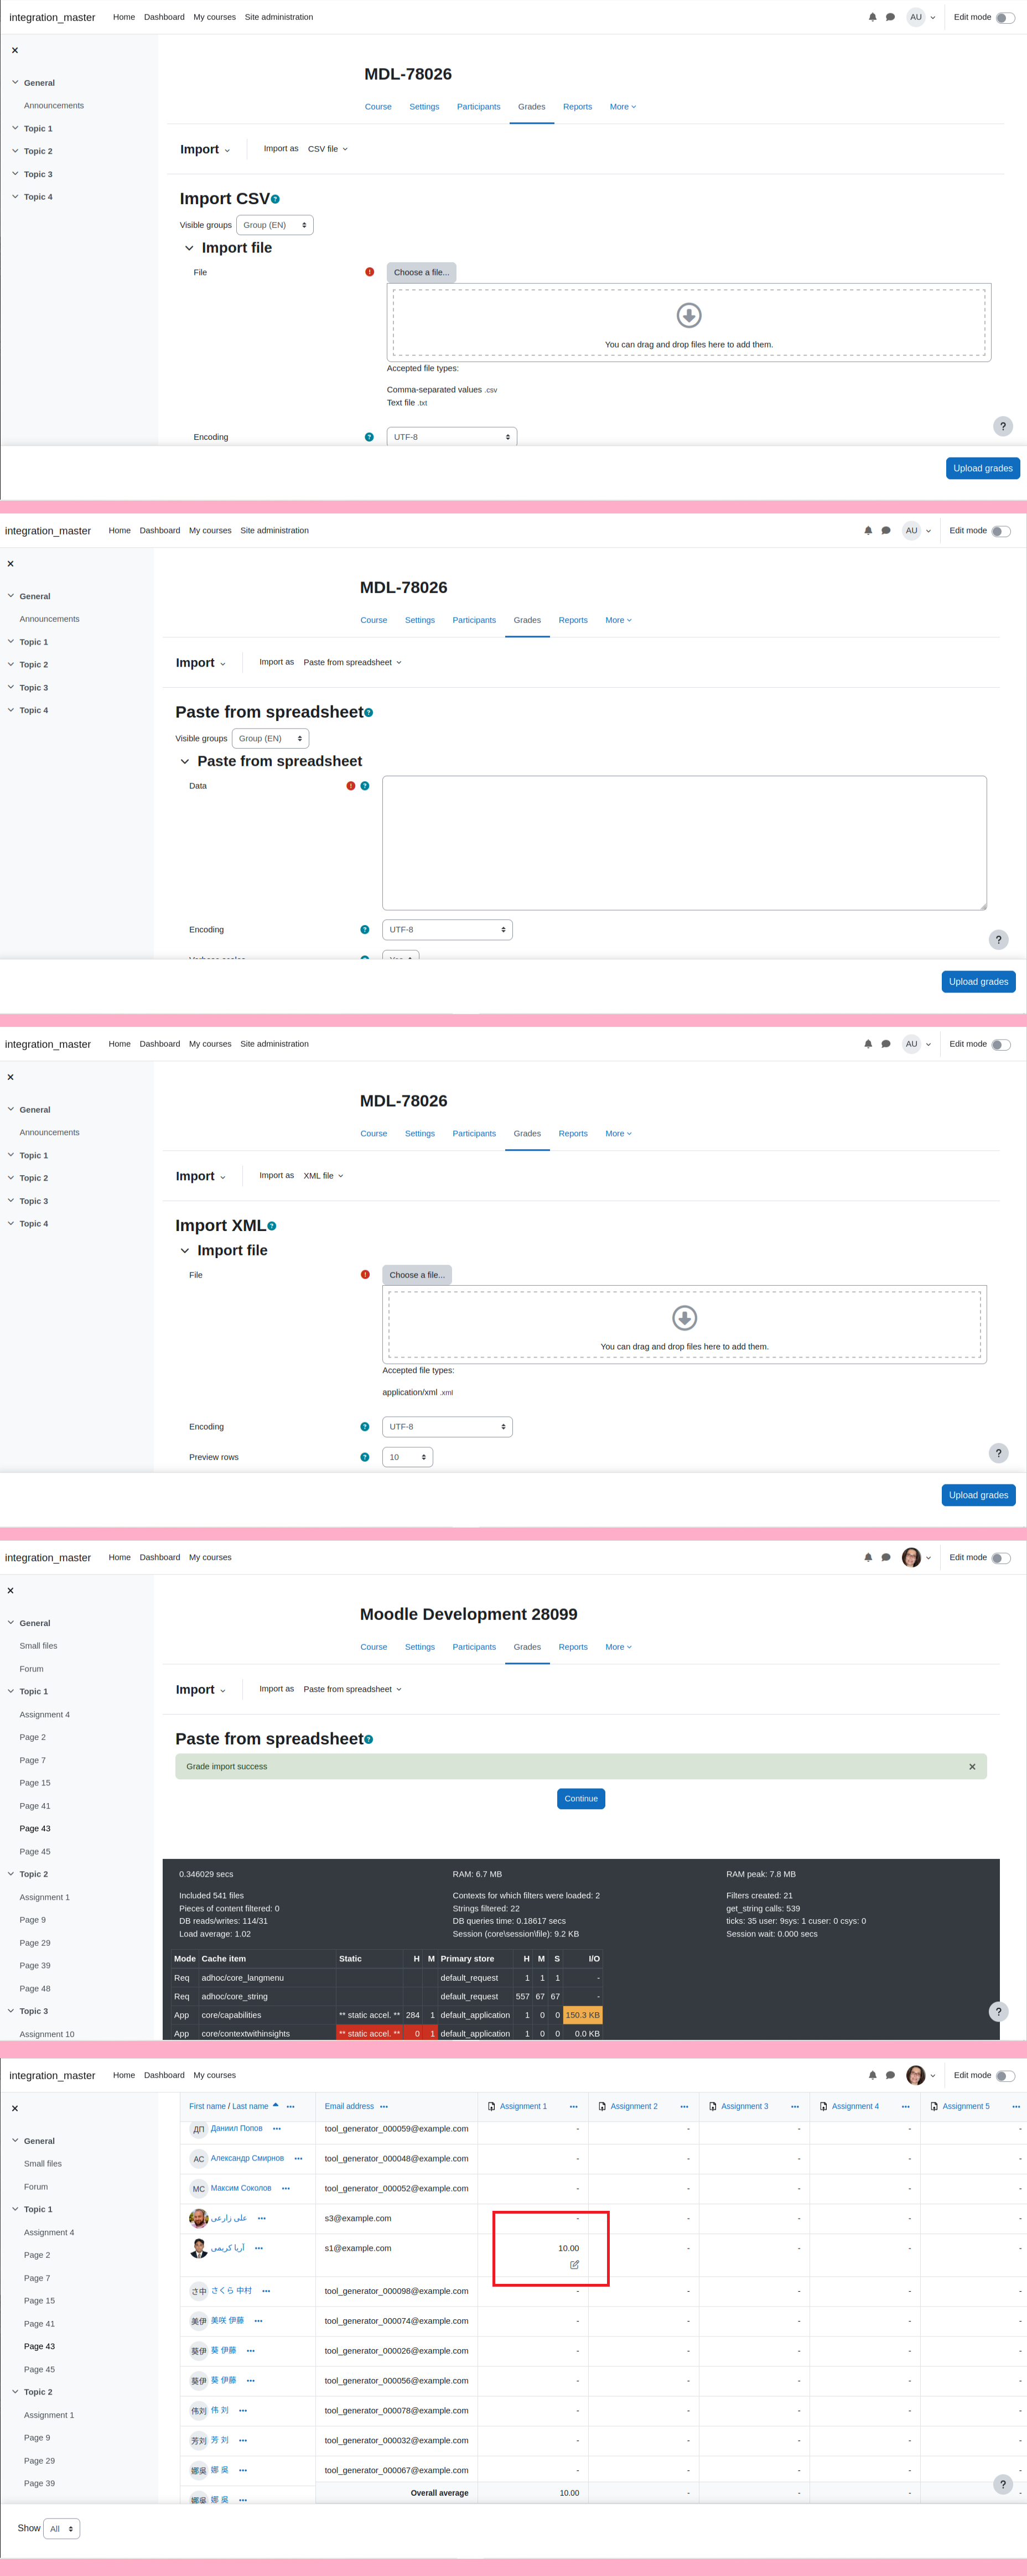
Task: Click the Data field help icon
Action: (365, 786)
